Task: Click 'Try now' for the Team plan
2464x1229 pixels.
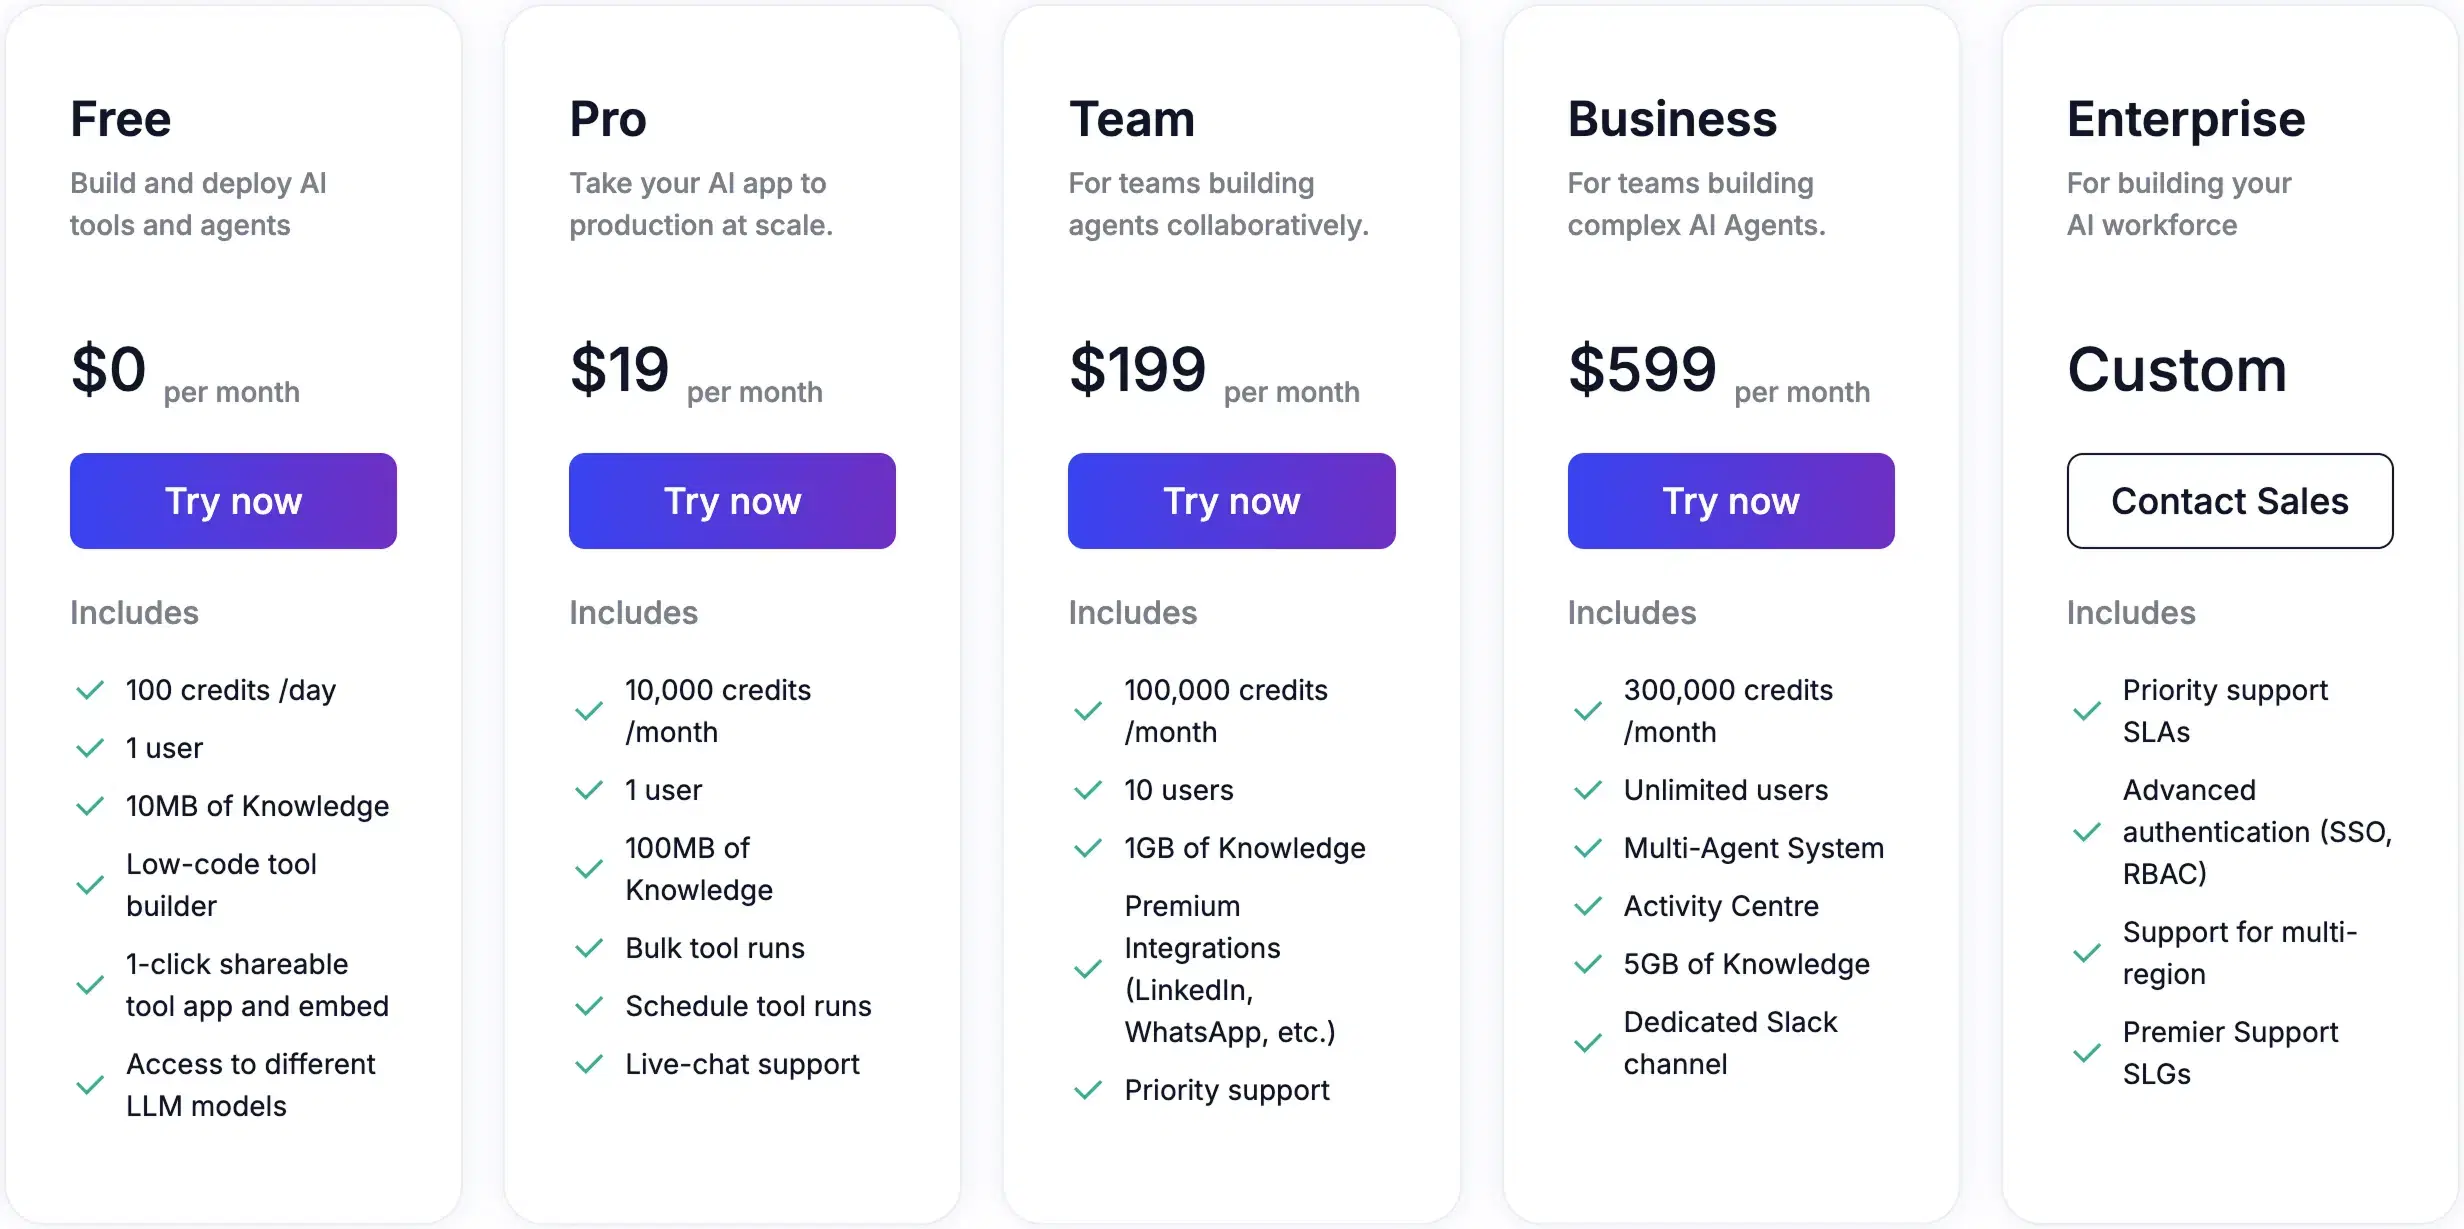Action: coord(1231,501)
